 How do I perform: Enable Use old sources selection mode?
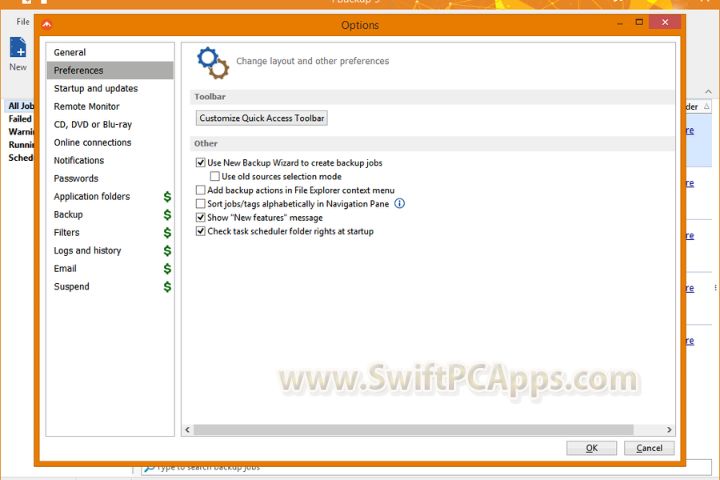tap(214, 176)
